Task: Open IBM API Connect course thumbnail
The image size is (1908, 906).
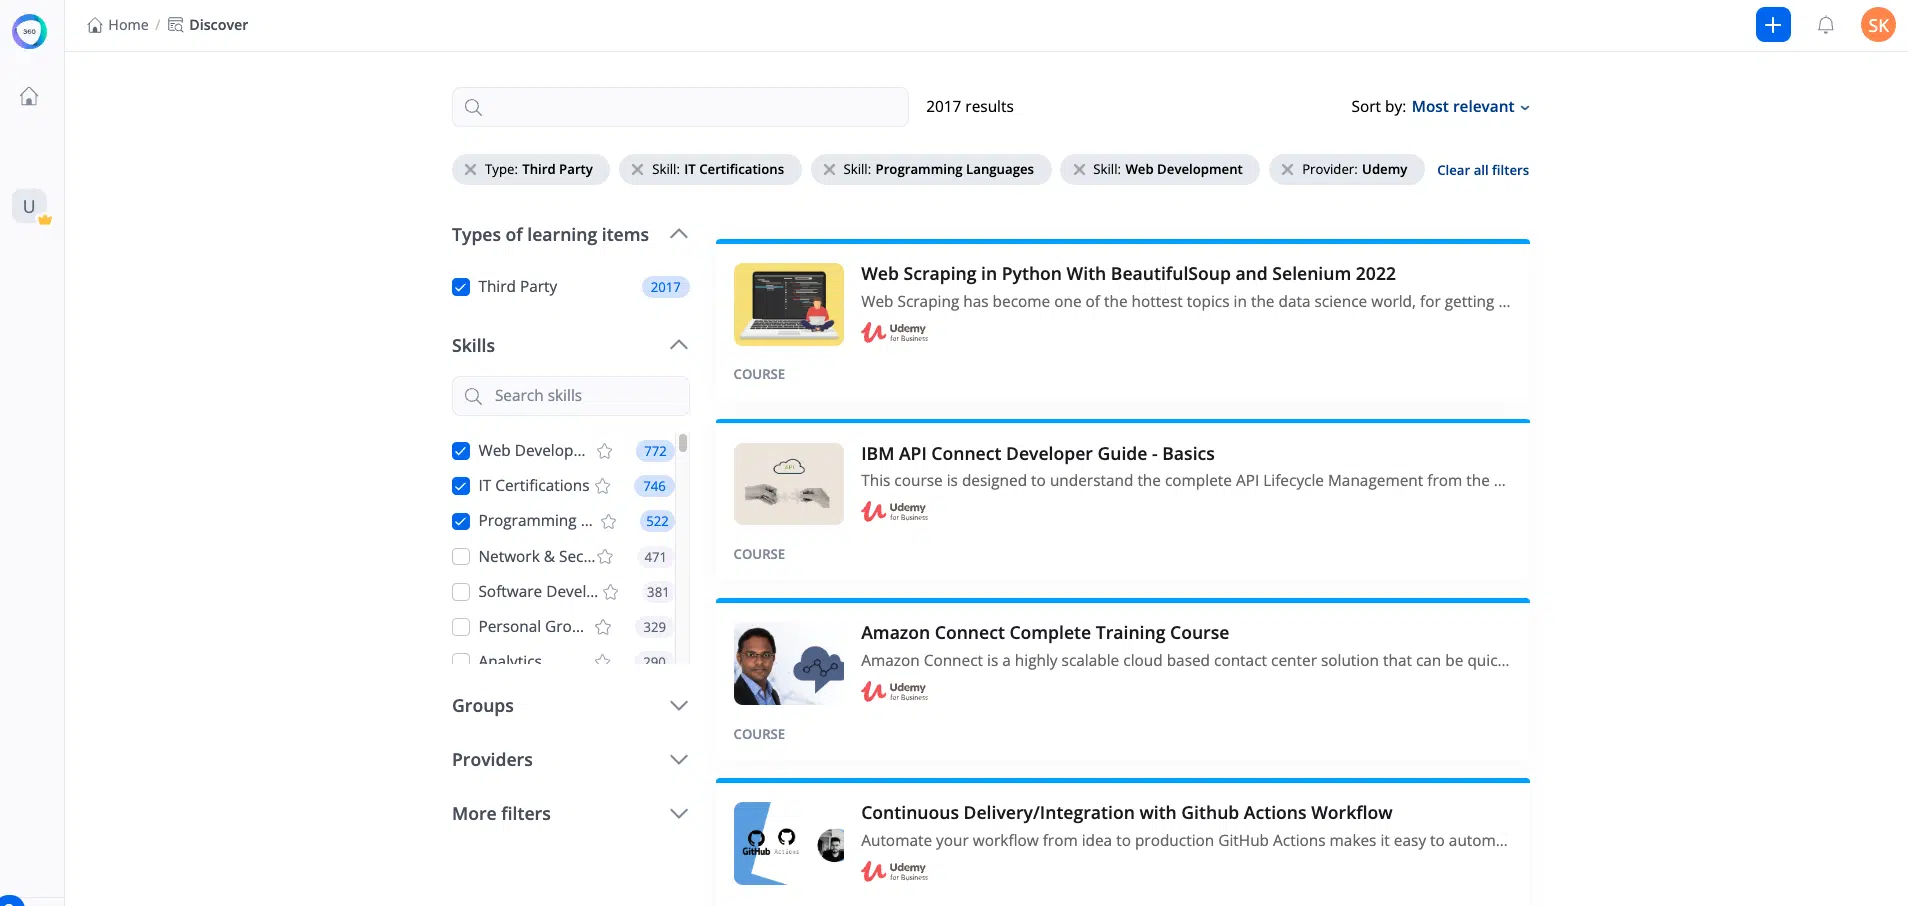Action: click(x=789, y=484)
